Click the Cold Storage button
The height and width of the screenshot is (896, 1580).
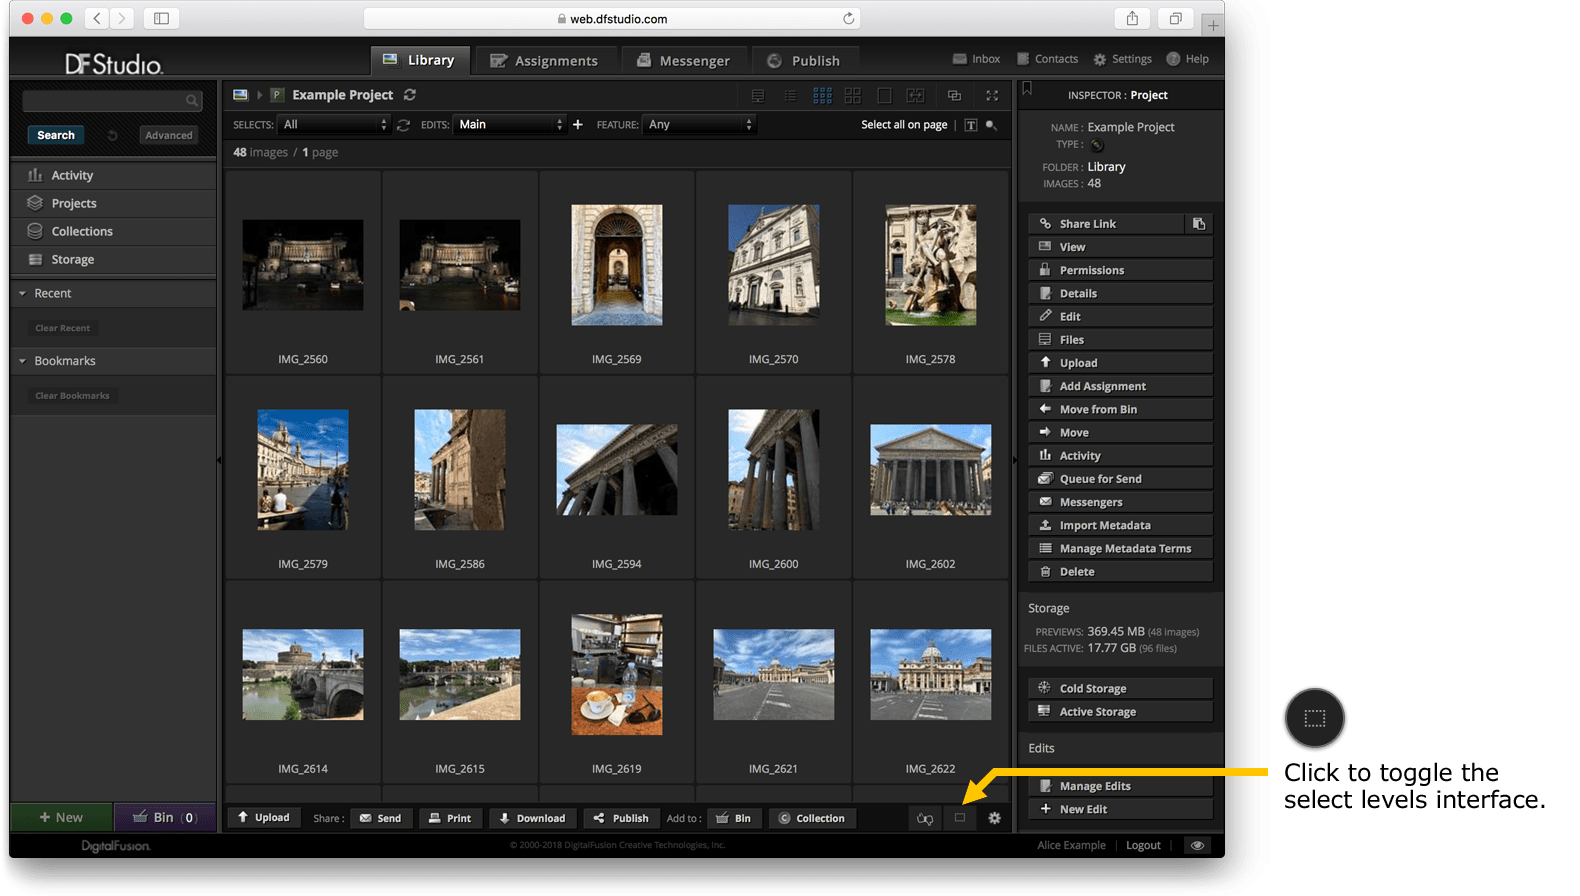[1120, 688]
